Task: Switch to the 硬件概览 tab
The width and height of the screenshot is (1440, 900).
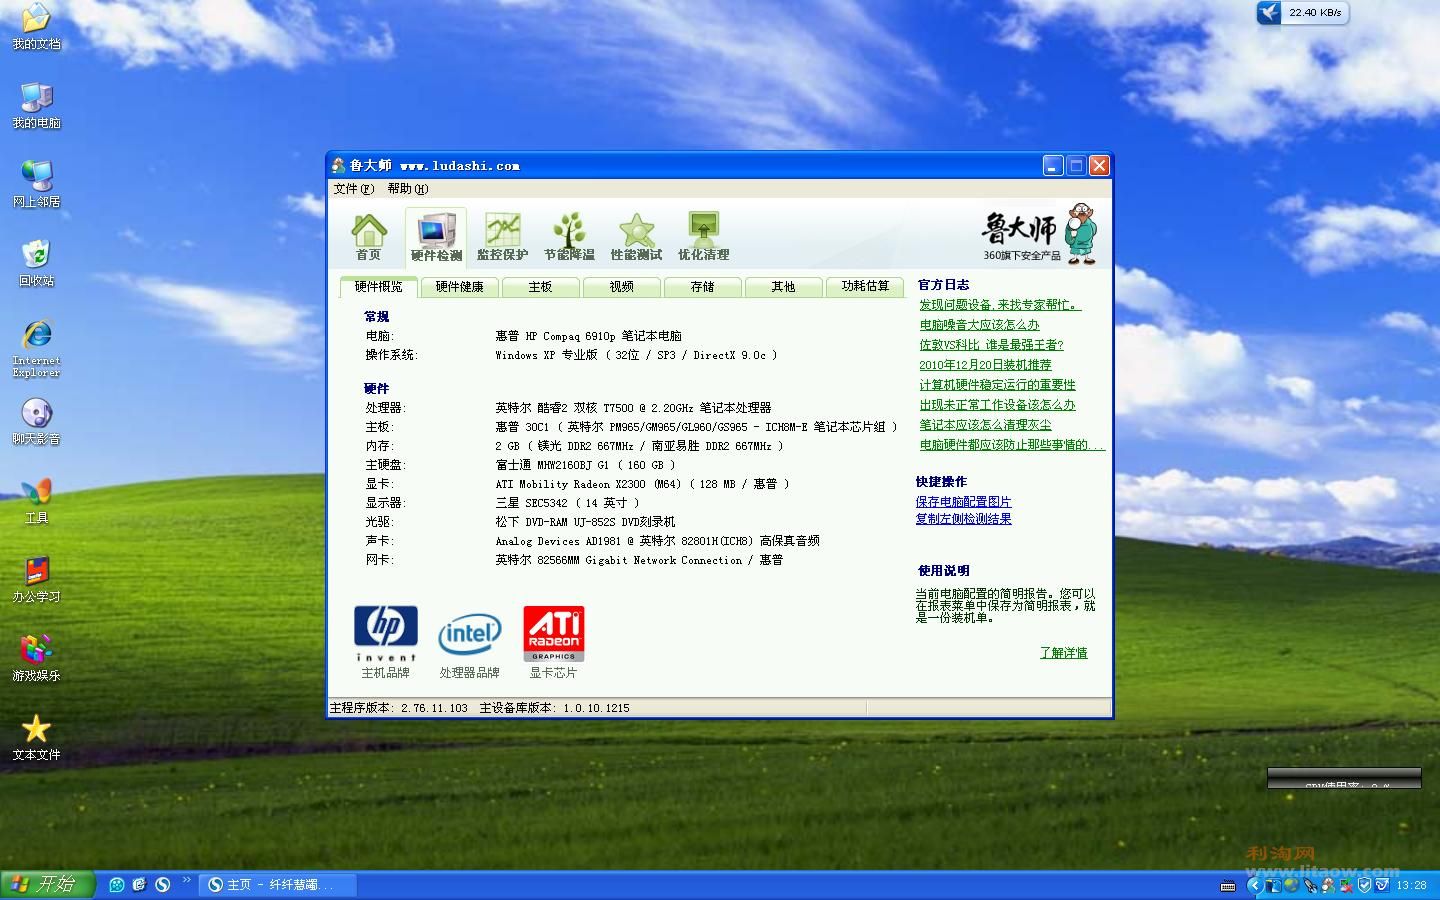Action: tap(379, 287)
